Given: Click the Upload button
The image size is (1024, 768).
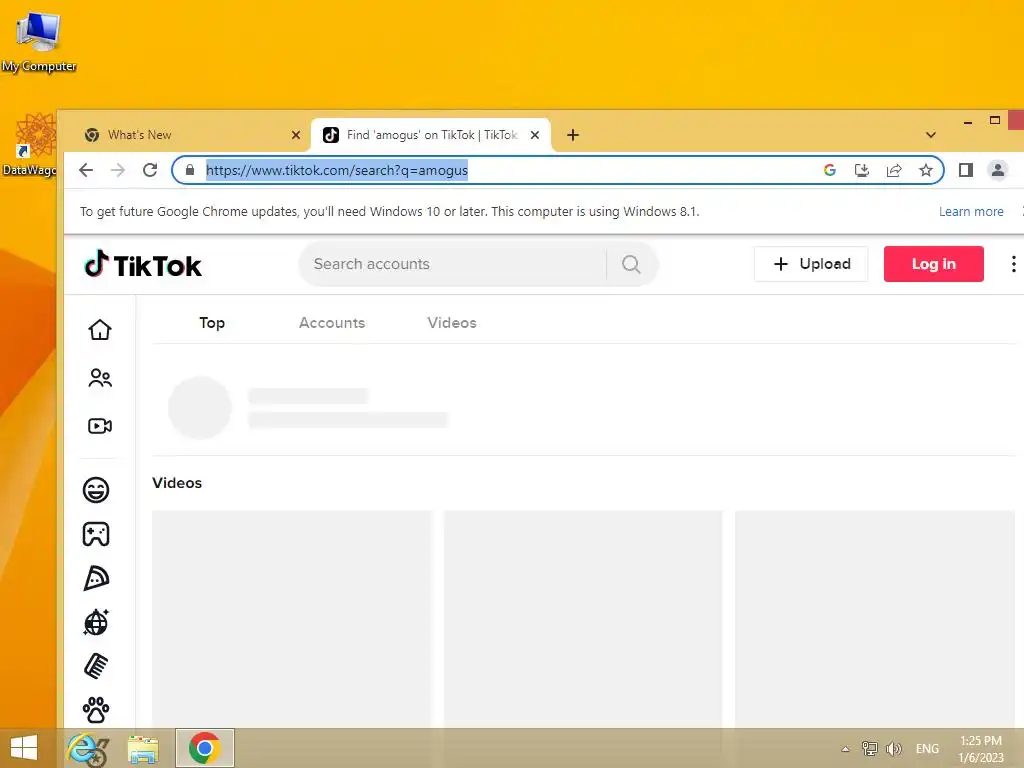Looking at the screenshot, I should tap(811, 264).
